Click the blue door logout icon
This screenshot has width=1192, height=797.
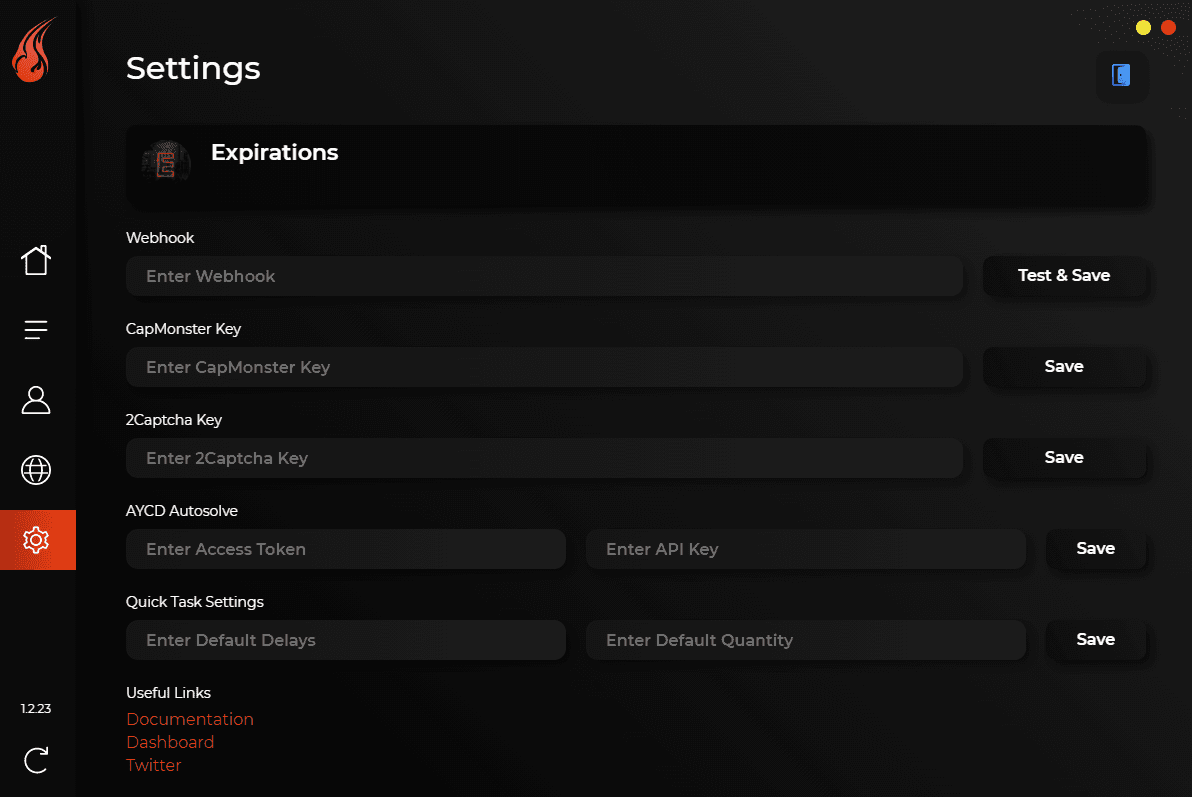point(1121,75)
